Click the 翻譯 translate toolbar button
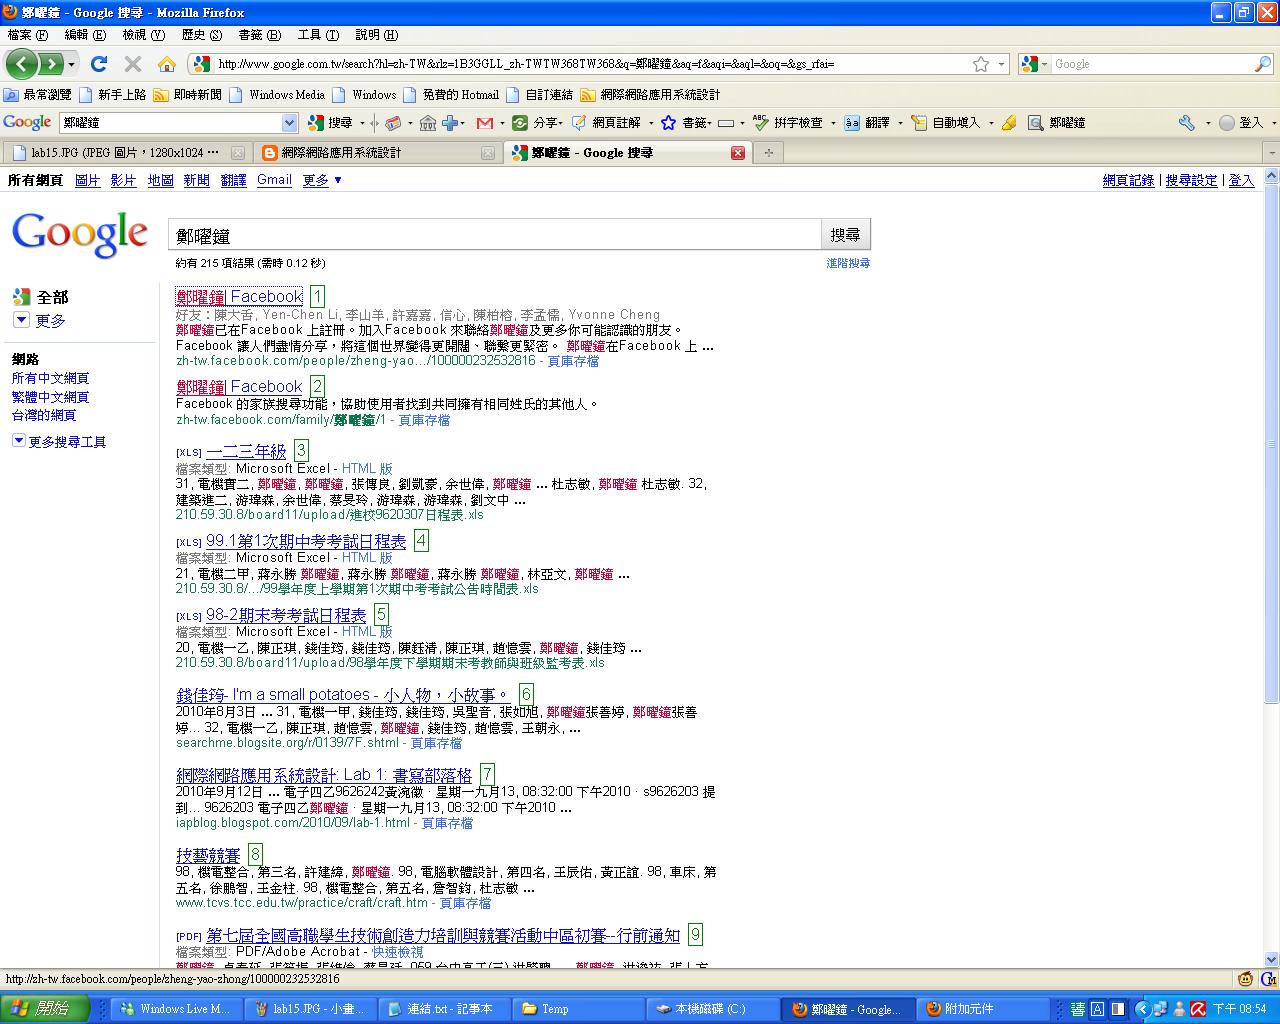The image size is (1280, 1024). [867, 123]
